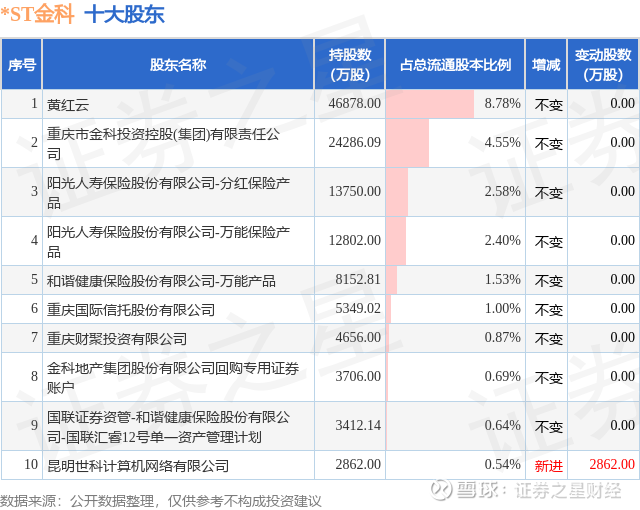
Task: Click the 变动股数(万股) column header
Action: click(x=603, y=64)
